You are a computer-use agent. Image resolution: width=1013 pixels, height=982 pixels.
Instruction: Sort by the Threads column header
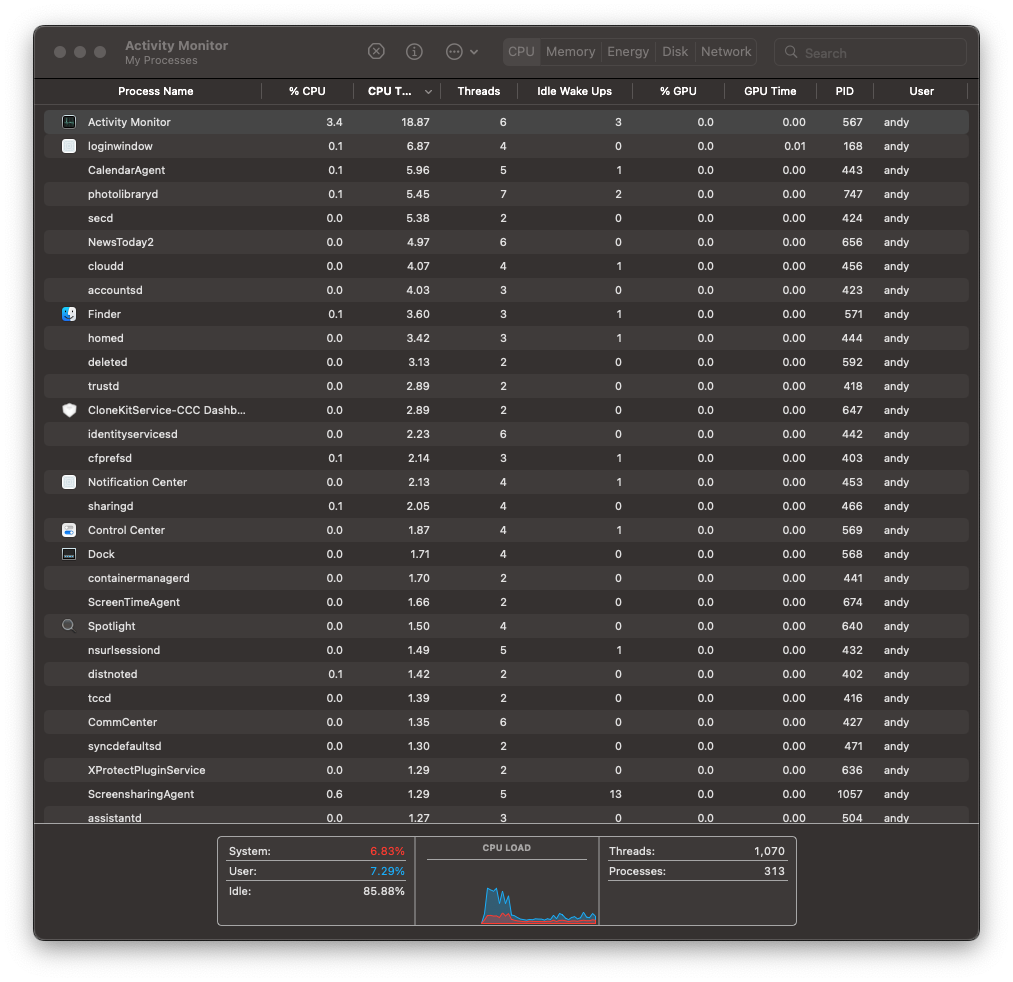pyautogui.click(x=479, y=91)
